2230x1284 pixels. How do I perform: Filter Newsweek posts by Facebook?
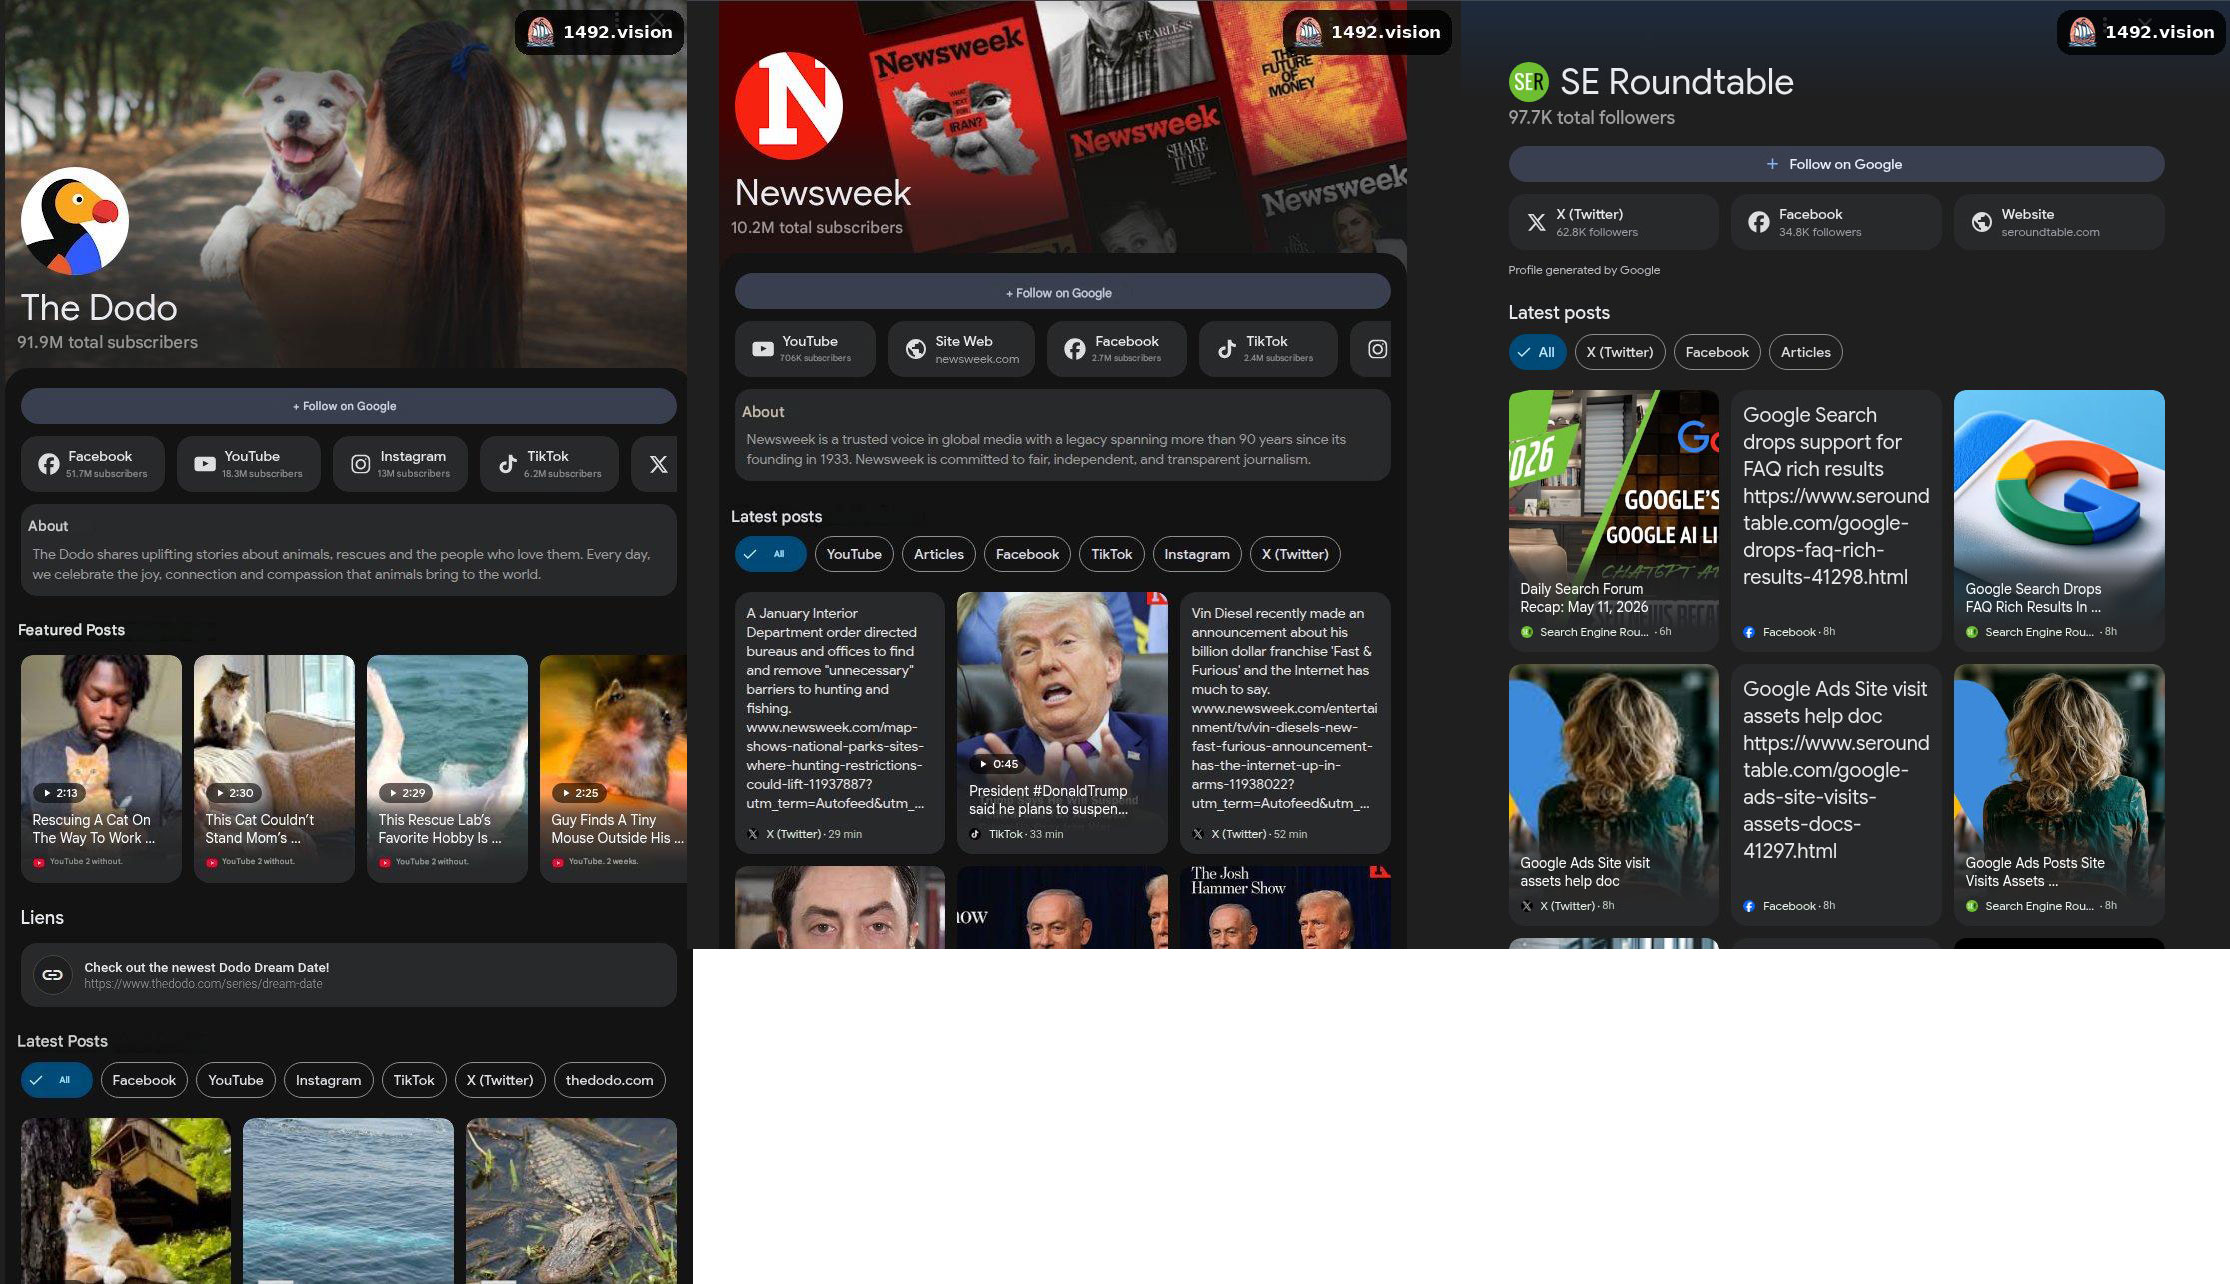(x=1027, y=554)
